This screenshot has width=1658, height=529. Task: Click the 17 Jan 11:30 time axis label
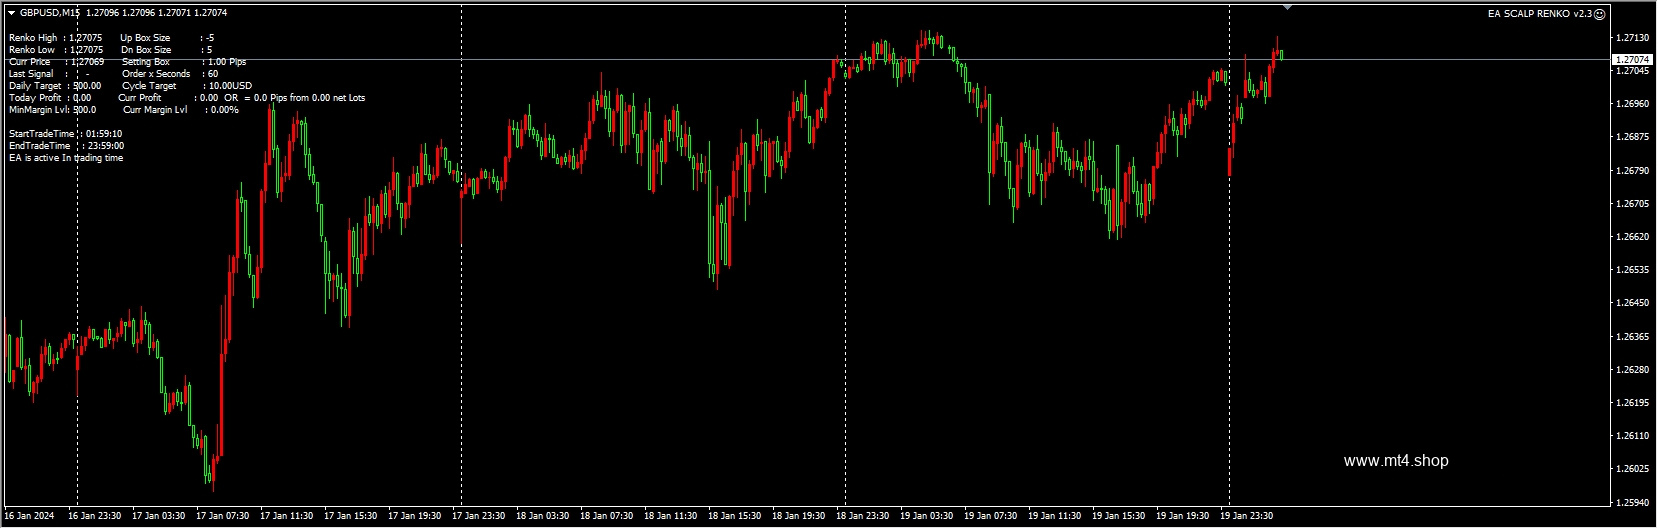[x=286, y=516]
